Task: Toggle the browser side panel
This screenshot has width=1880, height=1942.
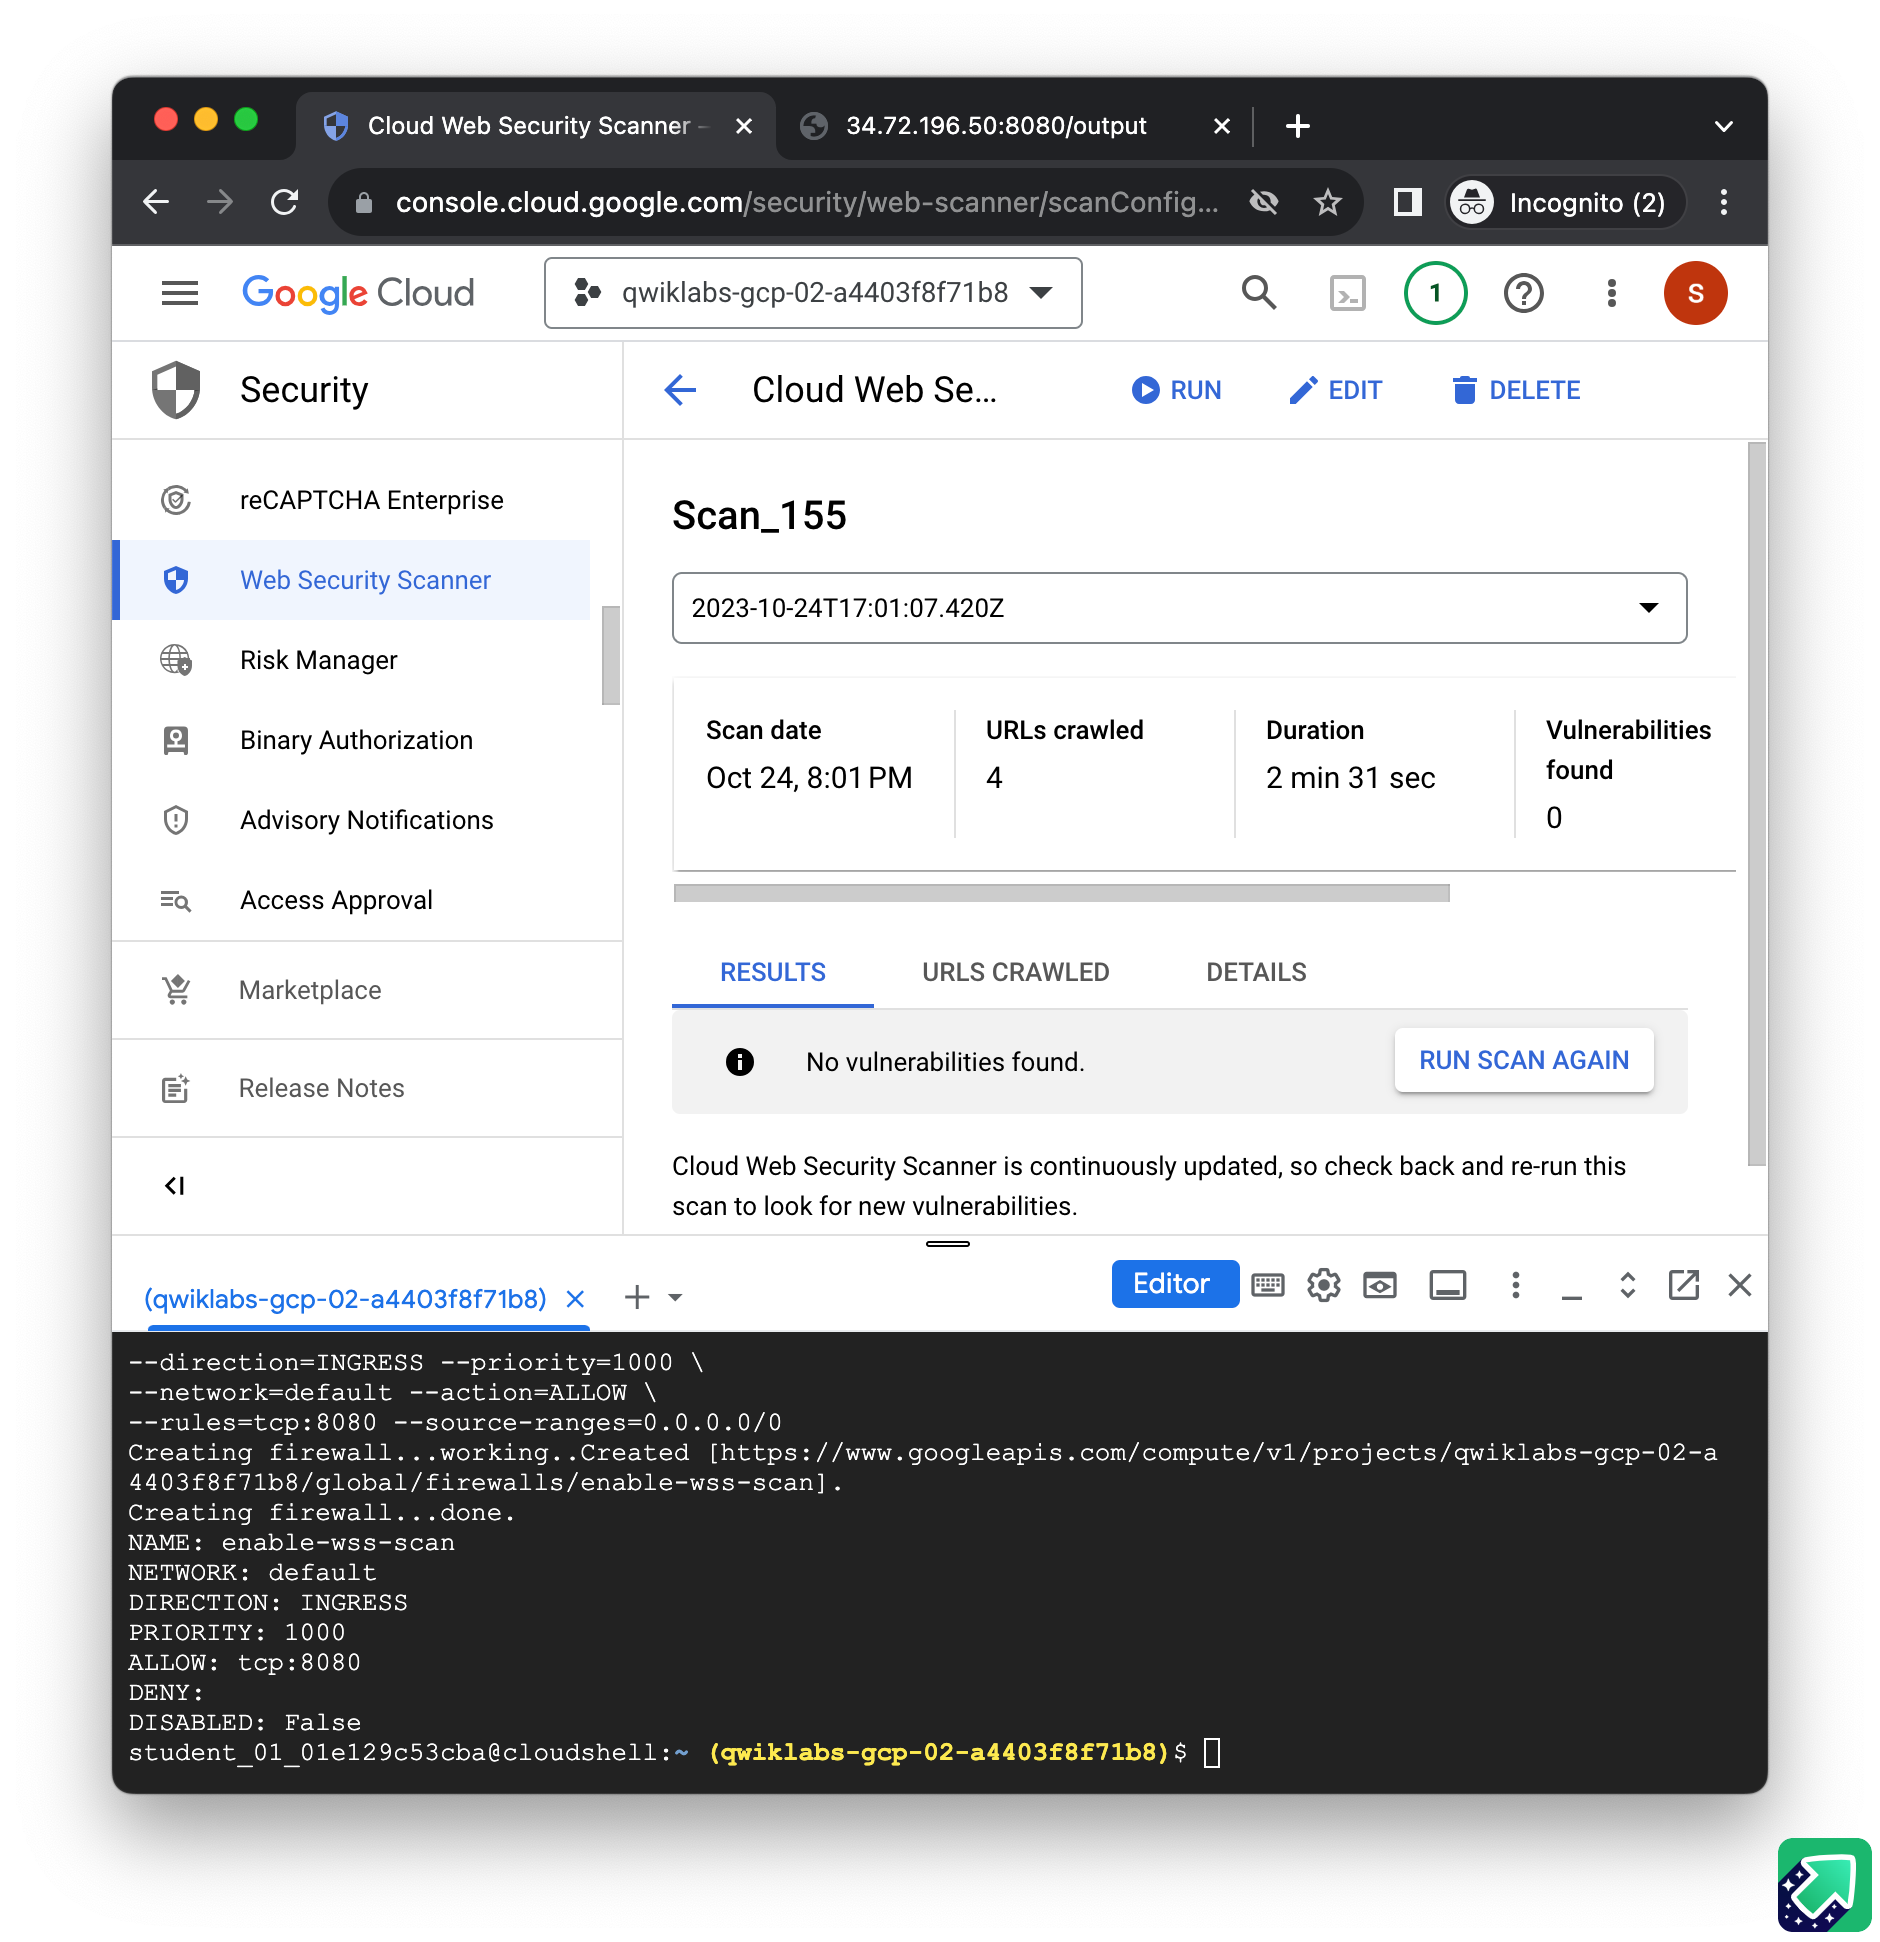Action: (1407, 203)
